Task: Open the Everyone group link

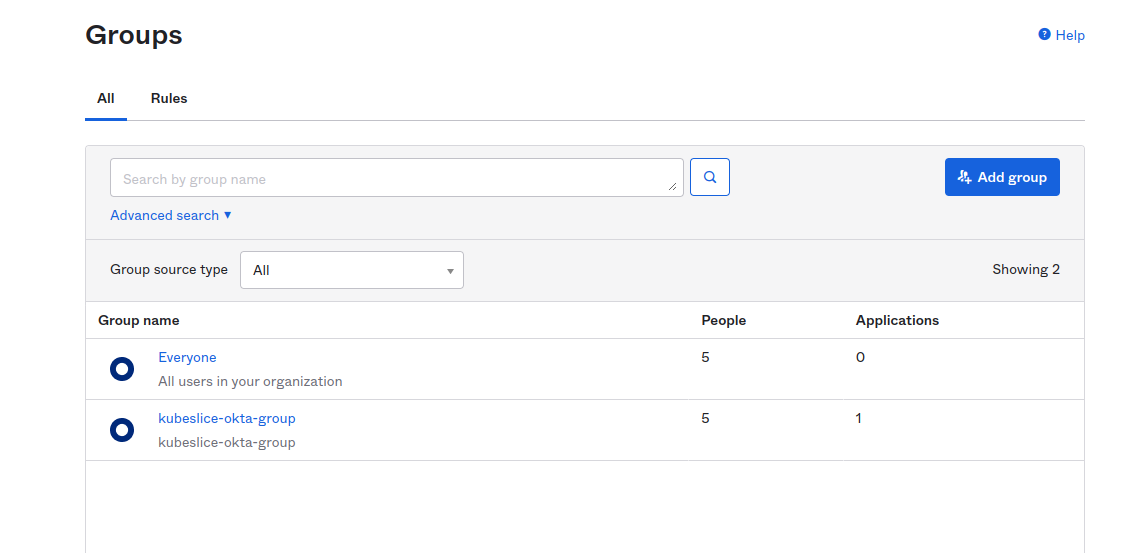Action: click(x=187, y=357)
